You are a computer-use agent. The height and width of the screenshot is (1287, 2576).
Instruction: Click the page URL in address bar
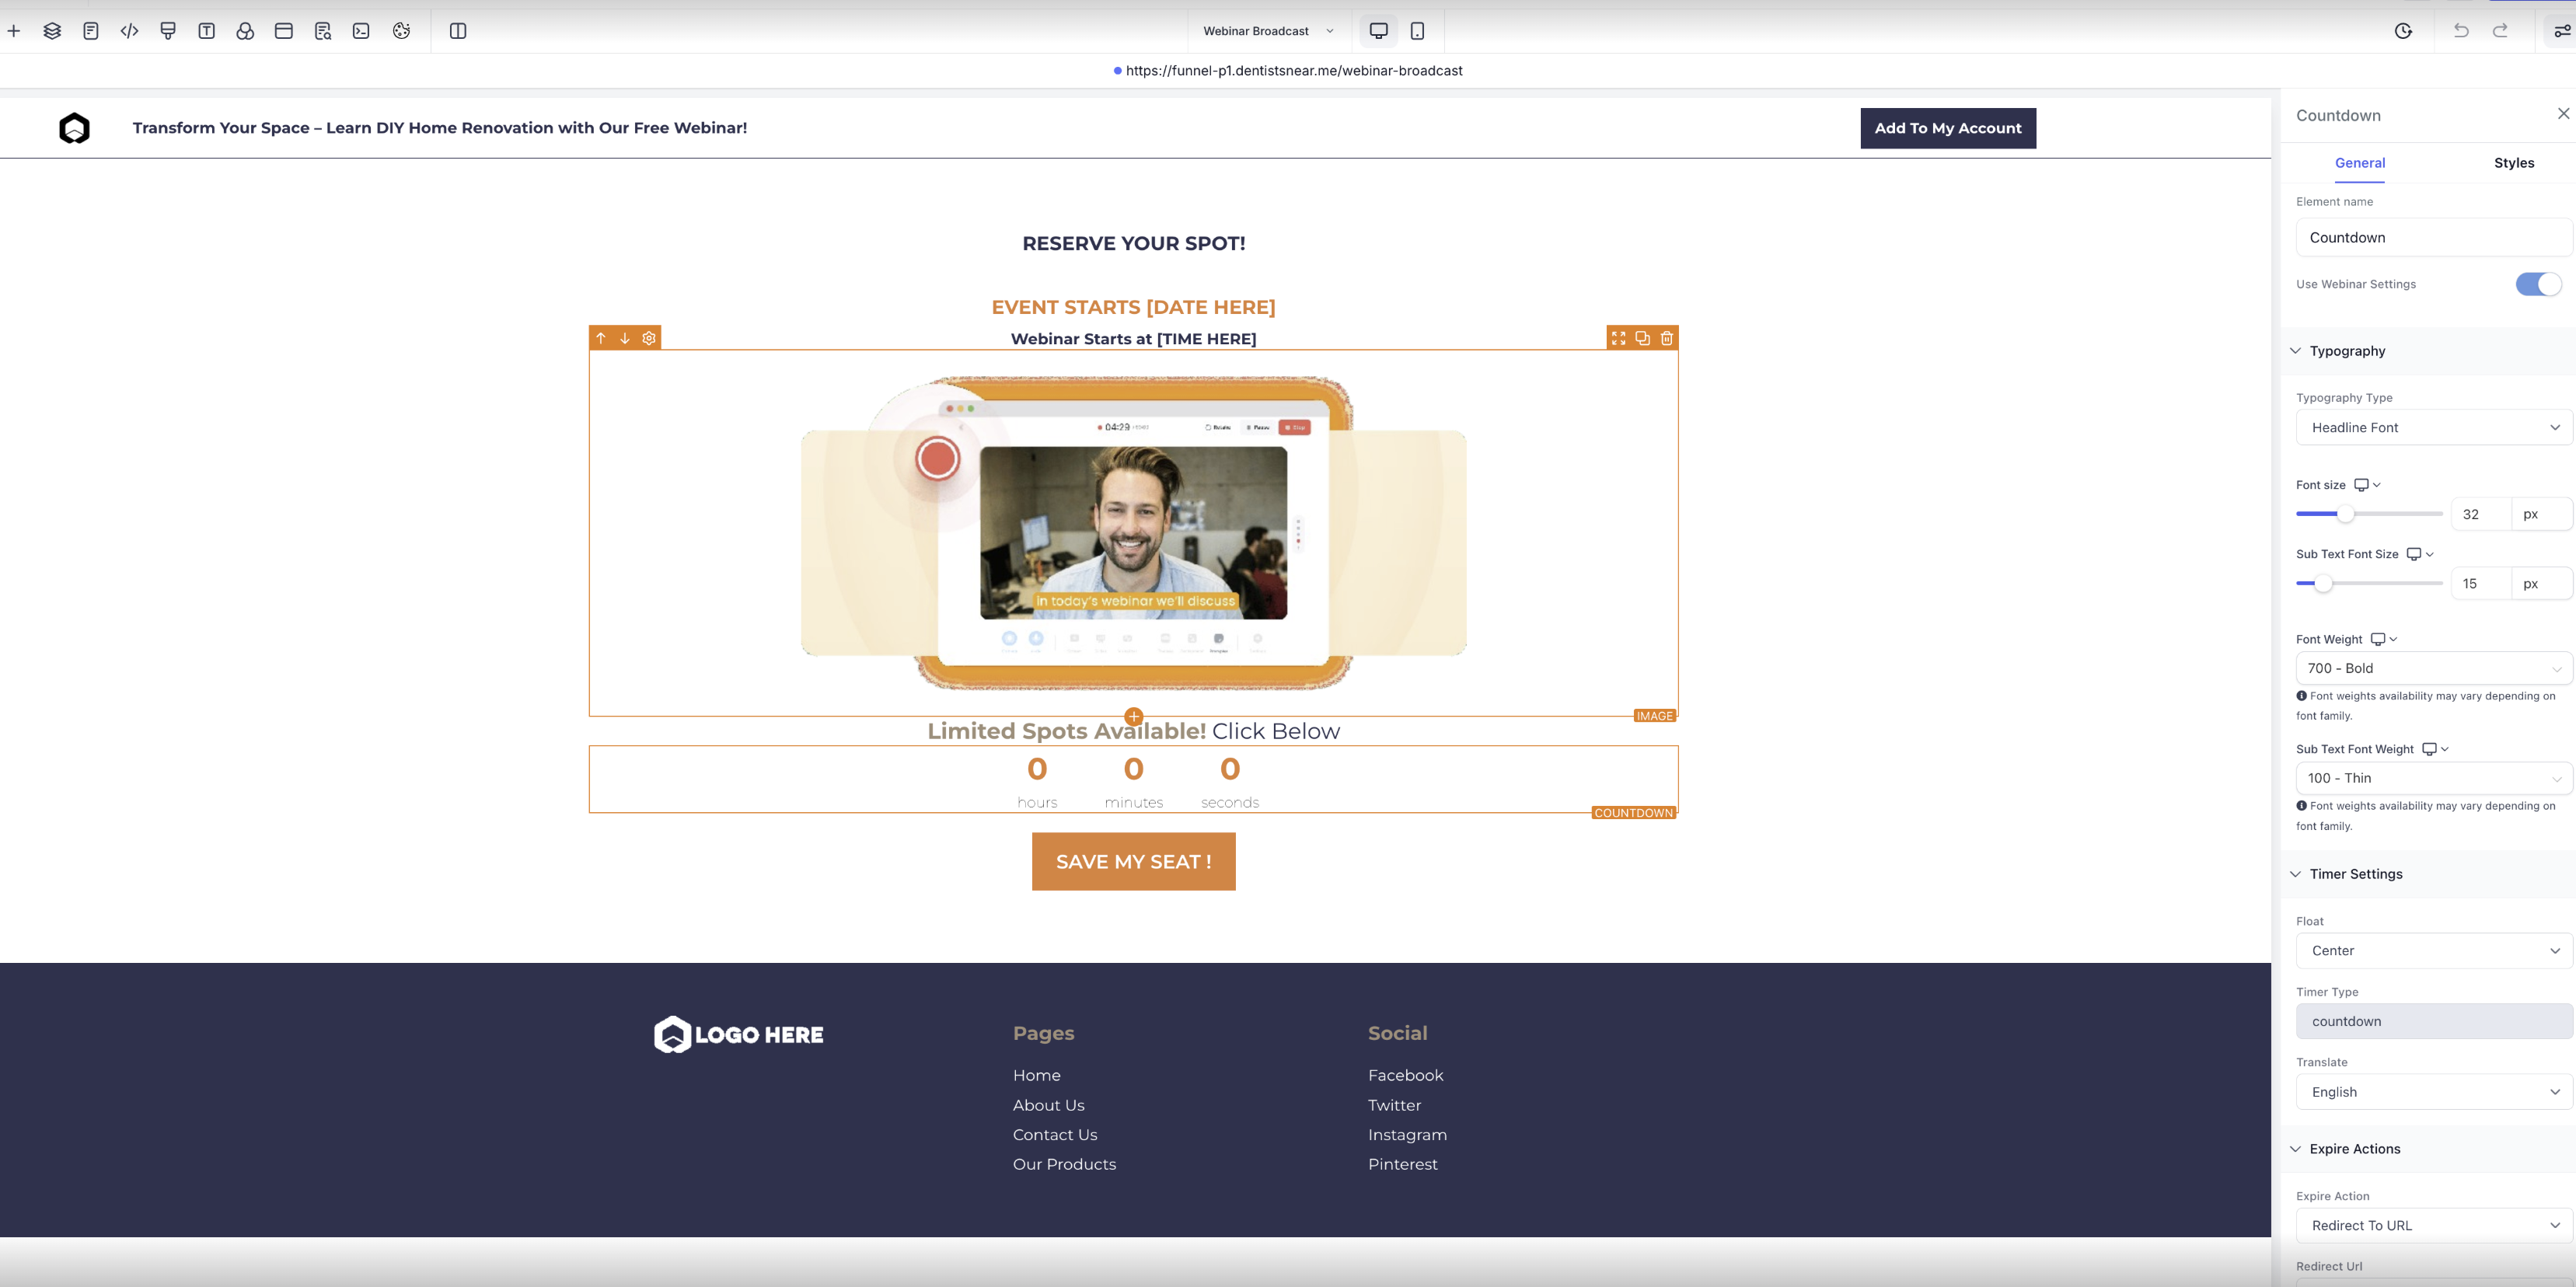pyautogui.click(x=1294, y=71)
